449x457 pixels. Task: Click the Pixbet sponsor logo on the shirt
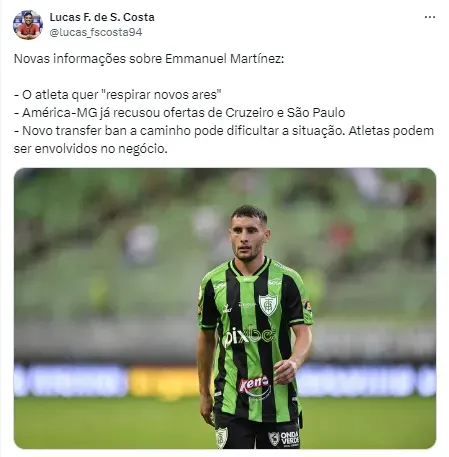pyautogui.click(x=249, y=336)
